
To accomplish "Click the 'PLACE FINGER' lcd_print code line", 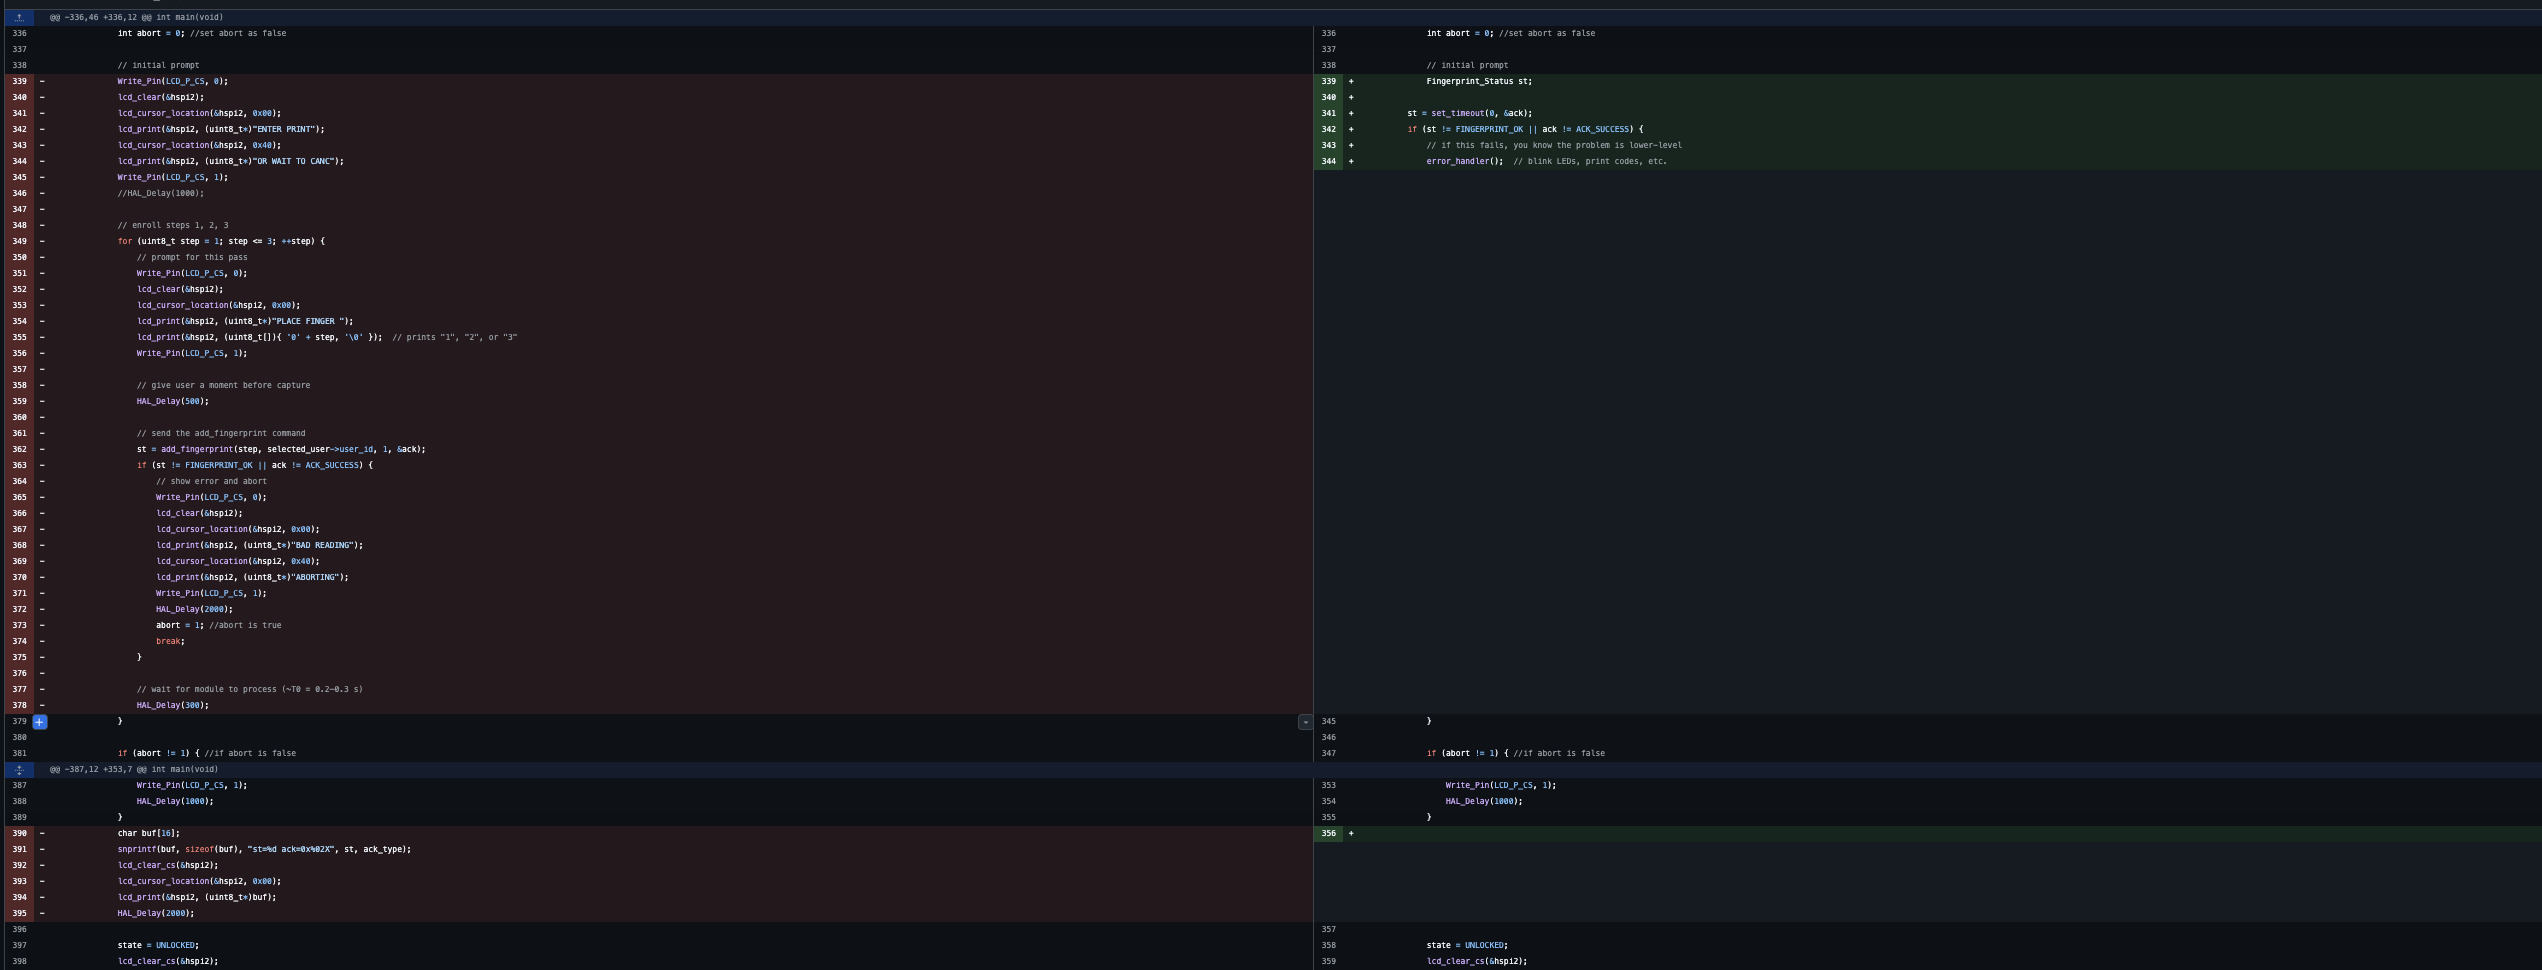I will pos(245,321).
